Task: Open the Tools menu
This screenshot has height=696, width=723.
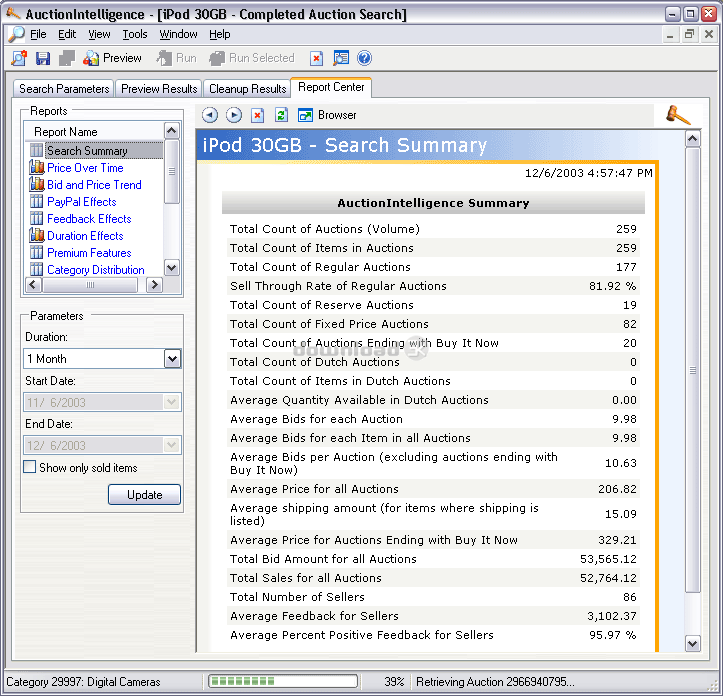Action: click(135, 35)
